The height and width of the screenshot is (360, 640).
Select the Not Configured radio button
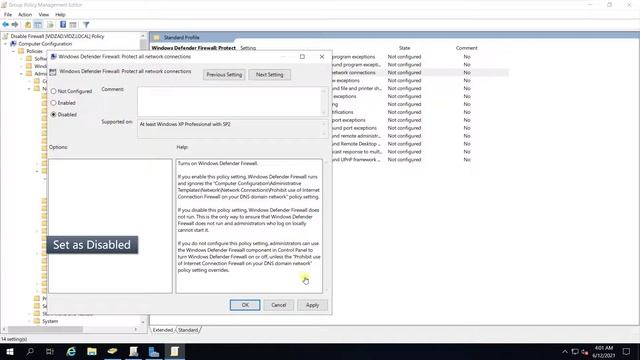coord(53,91)
